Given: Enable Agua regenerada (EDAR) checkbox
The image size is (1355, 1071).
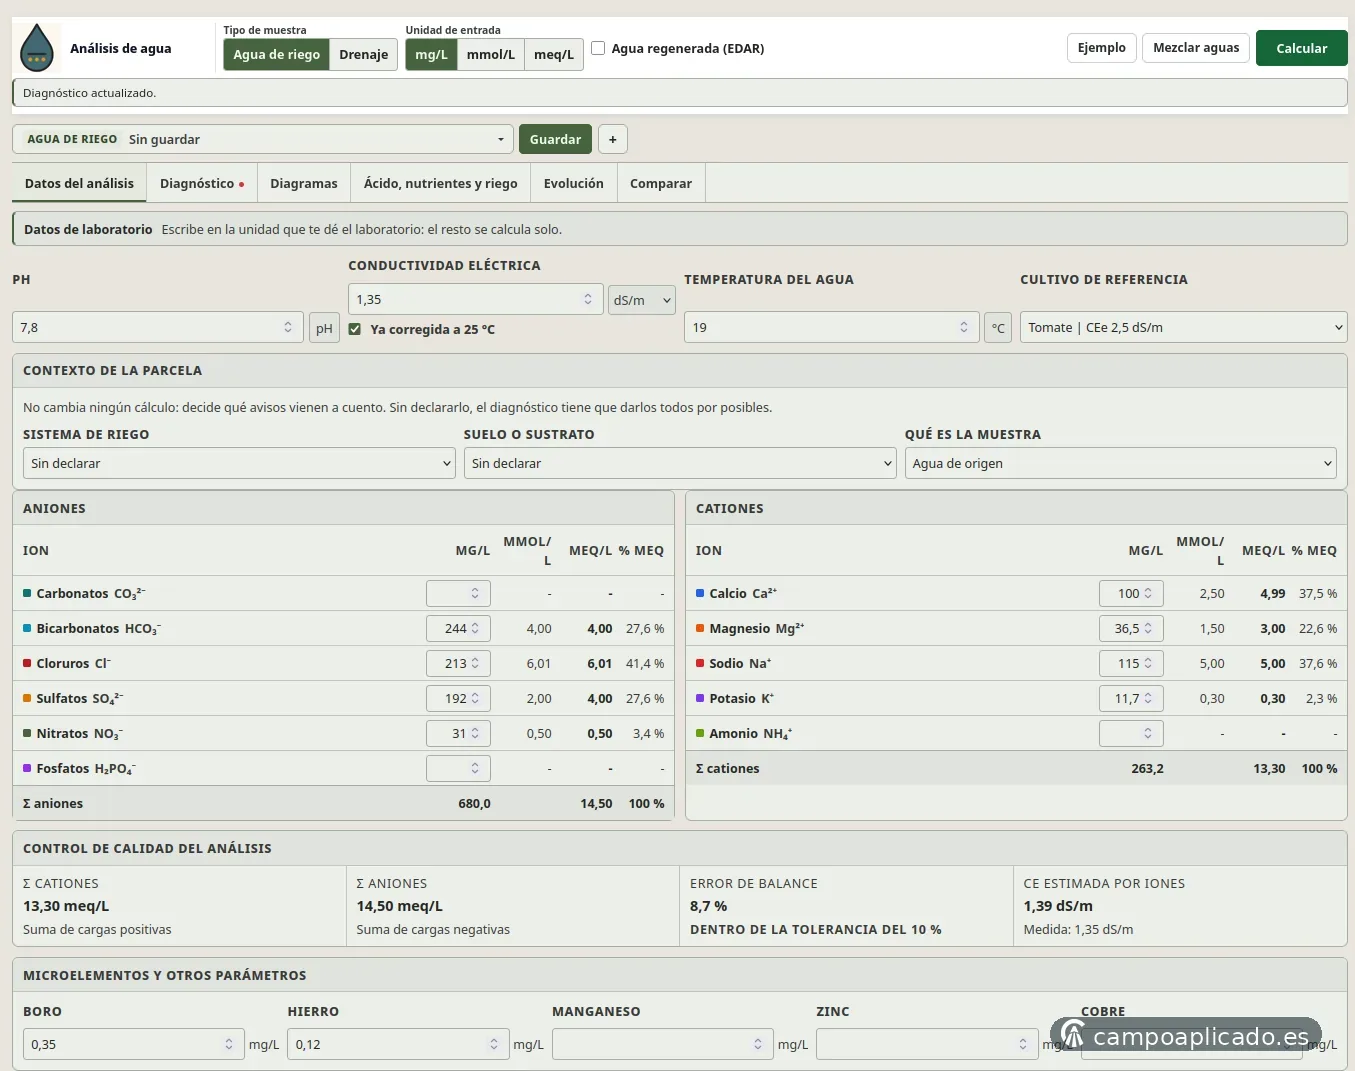Looking at the screenshot, I should [598, 48].
